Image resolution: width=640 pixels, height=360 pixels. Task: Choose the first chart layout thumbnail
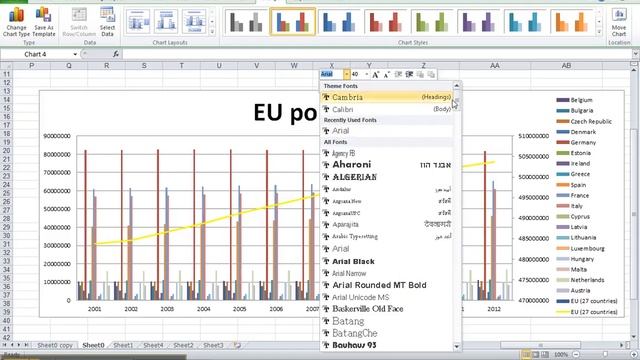click(138, 21)
